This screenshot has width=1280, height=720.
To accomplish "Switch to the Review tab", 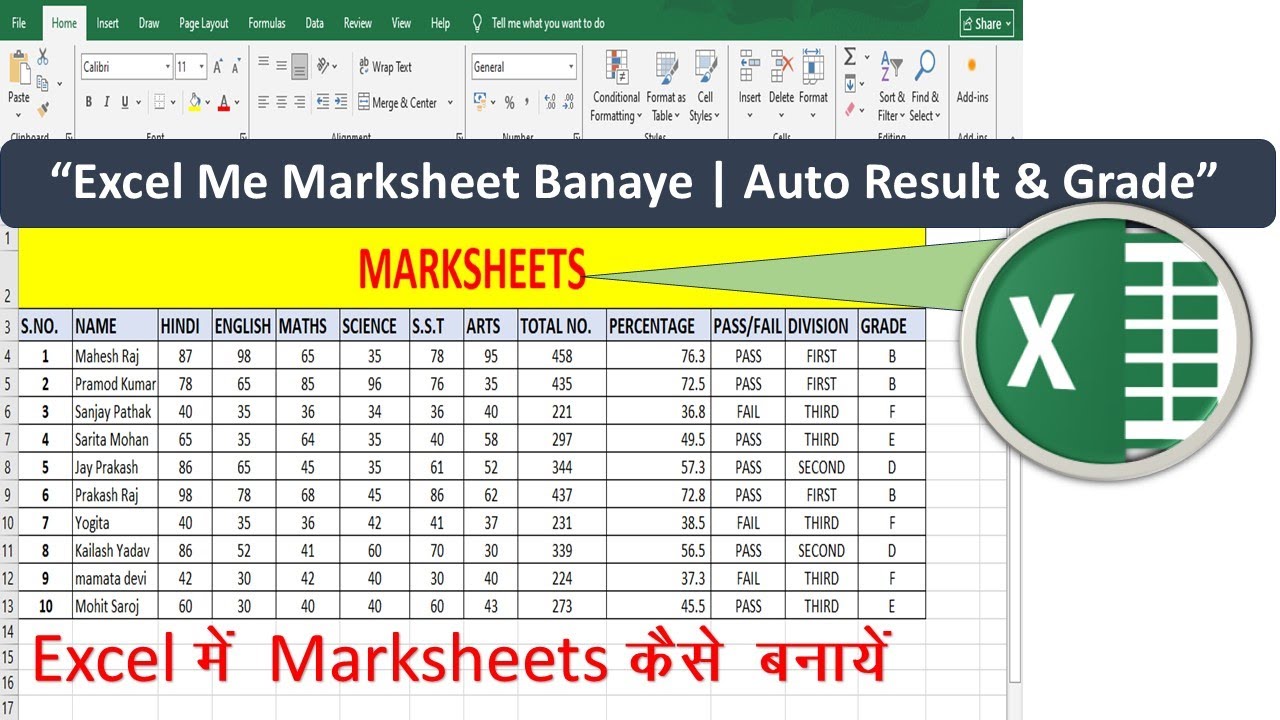I will 358,23.
